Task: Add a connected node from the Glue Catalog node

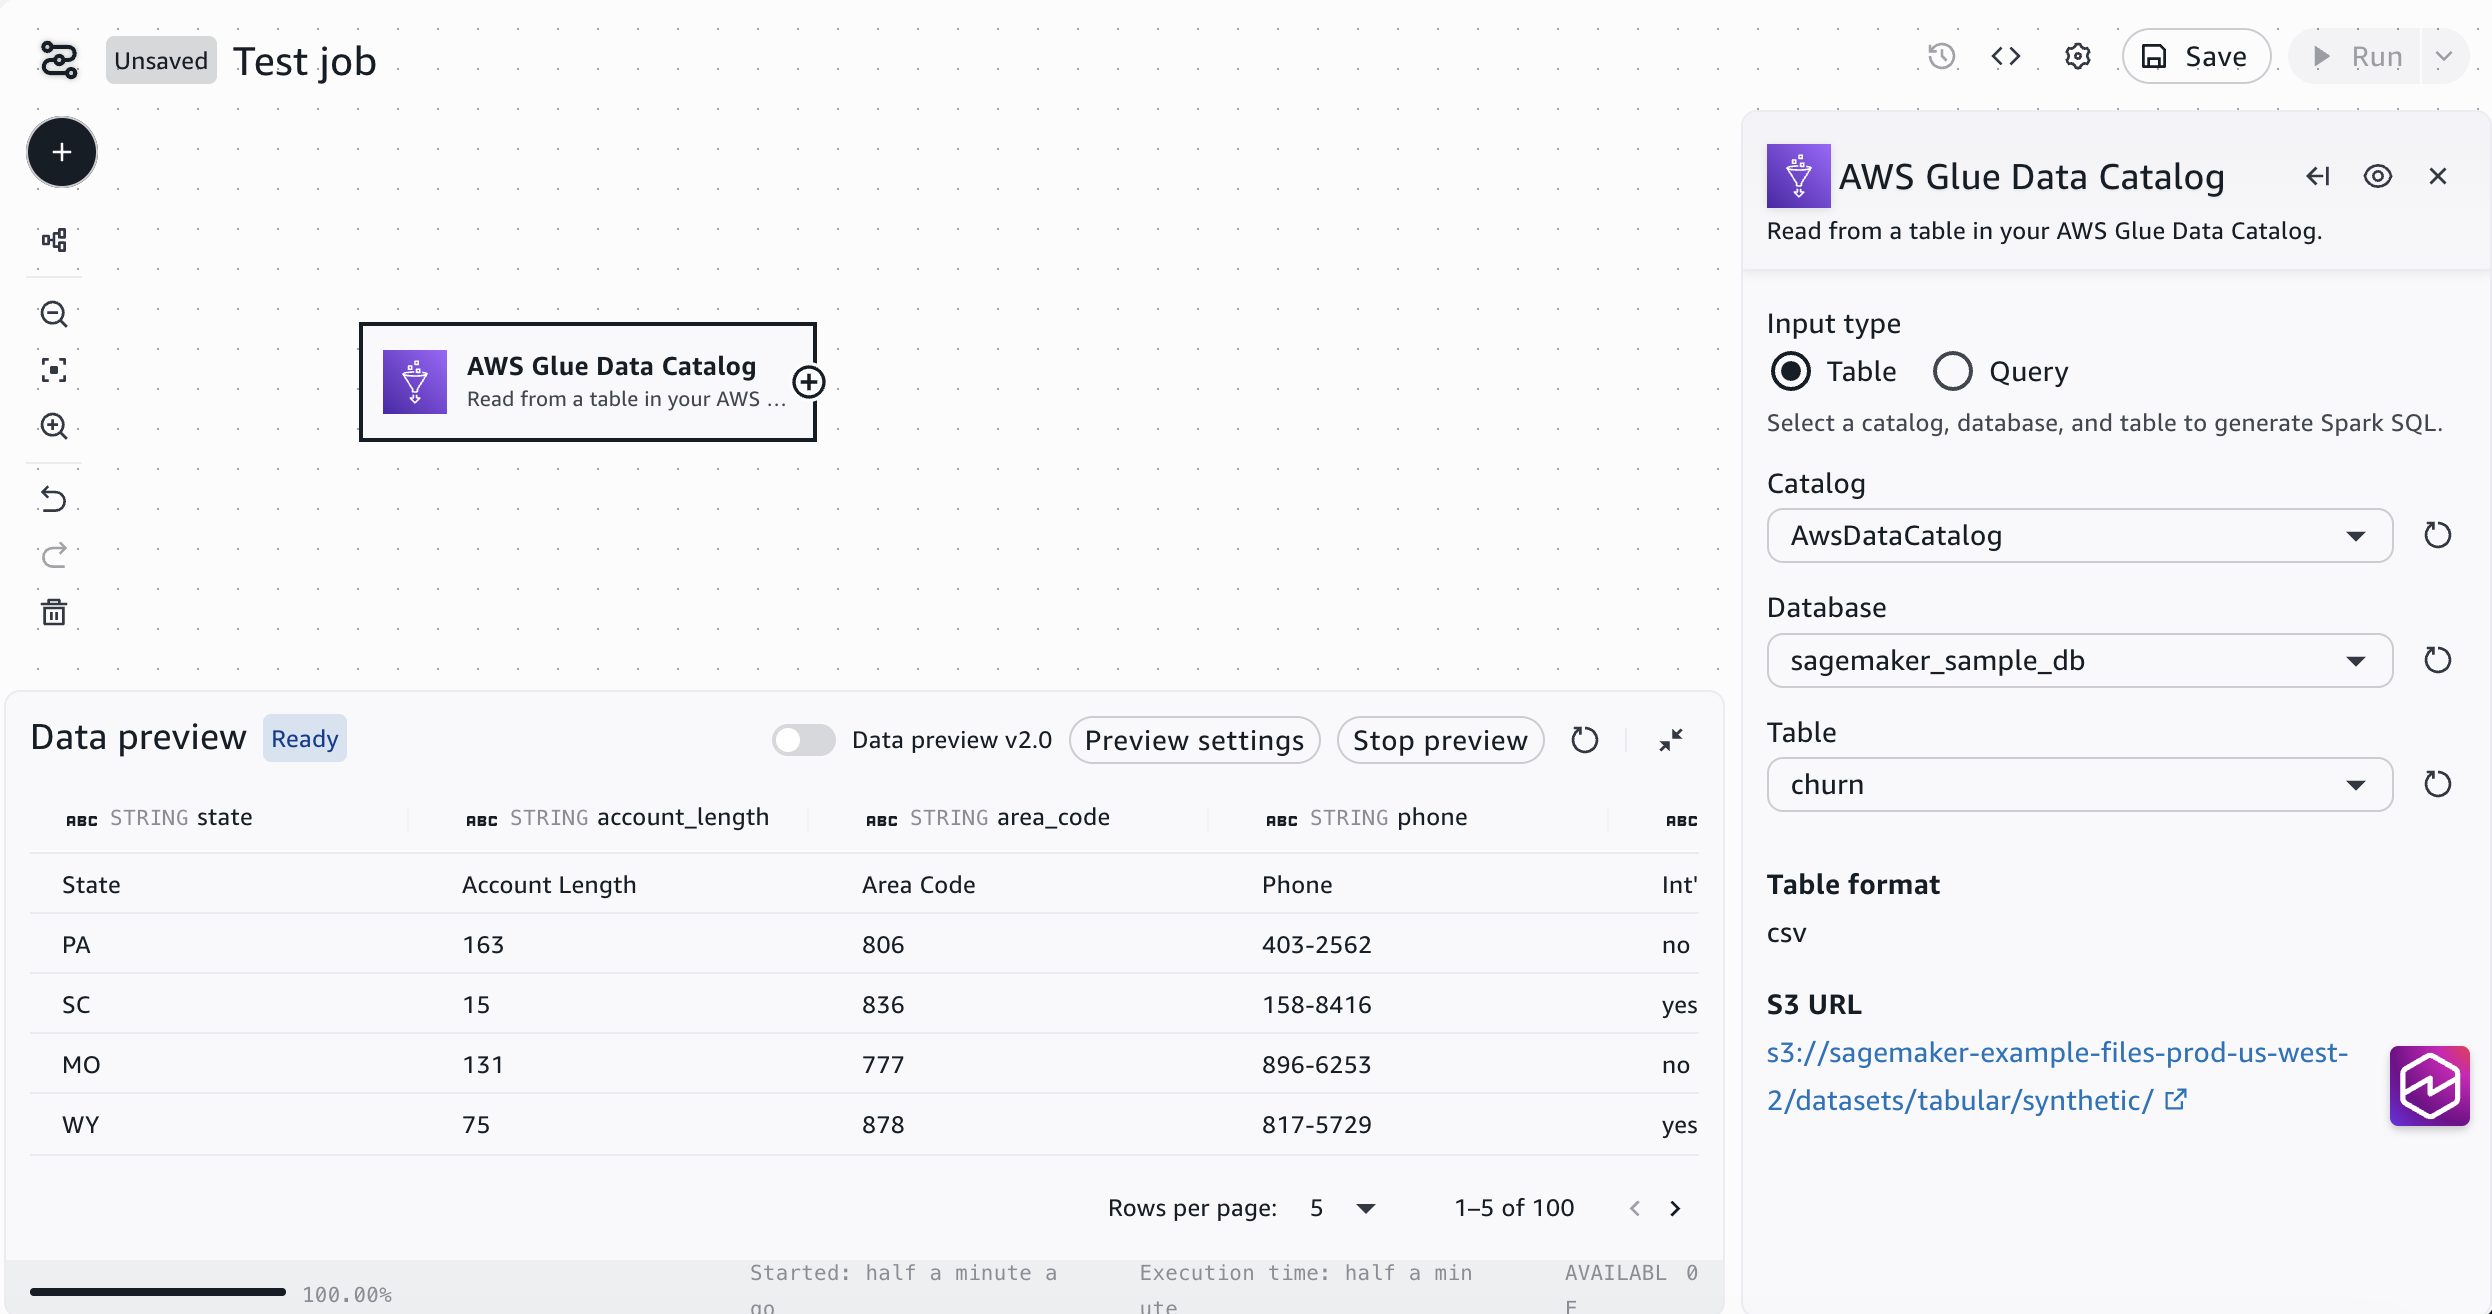Action: tap(809, 382)
